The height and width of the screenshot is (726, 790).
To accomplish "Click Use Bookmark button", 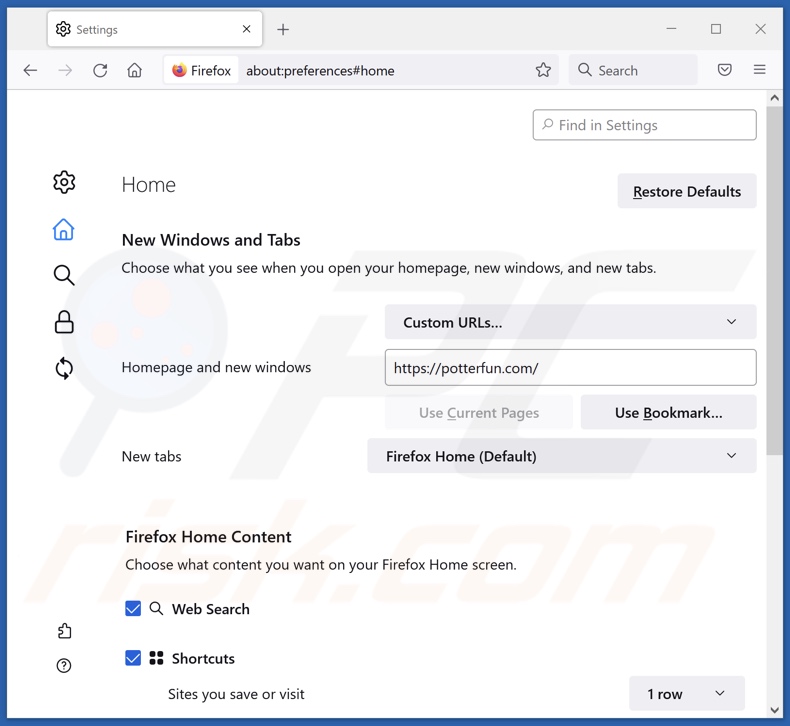I will pos(668,413).
